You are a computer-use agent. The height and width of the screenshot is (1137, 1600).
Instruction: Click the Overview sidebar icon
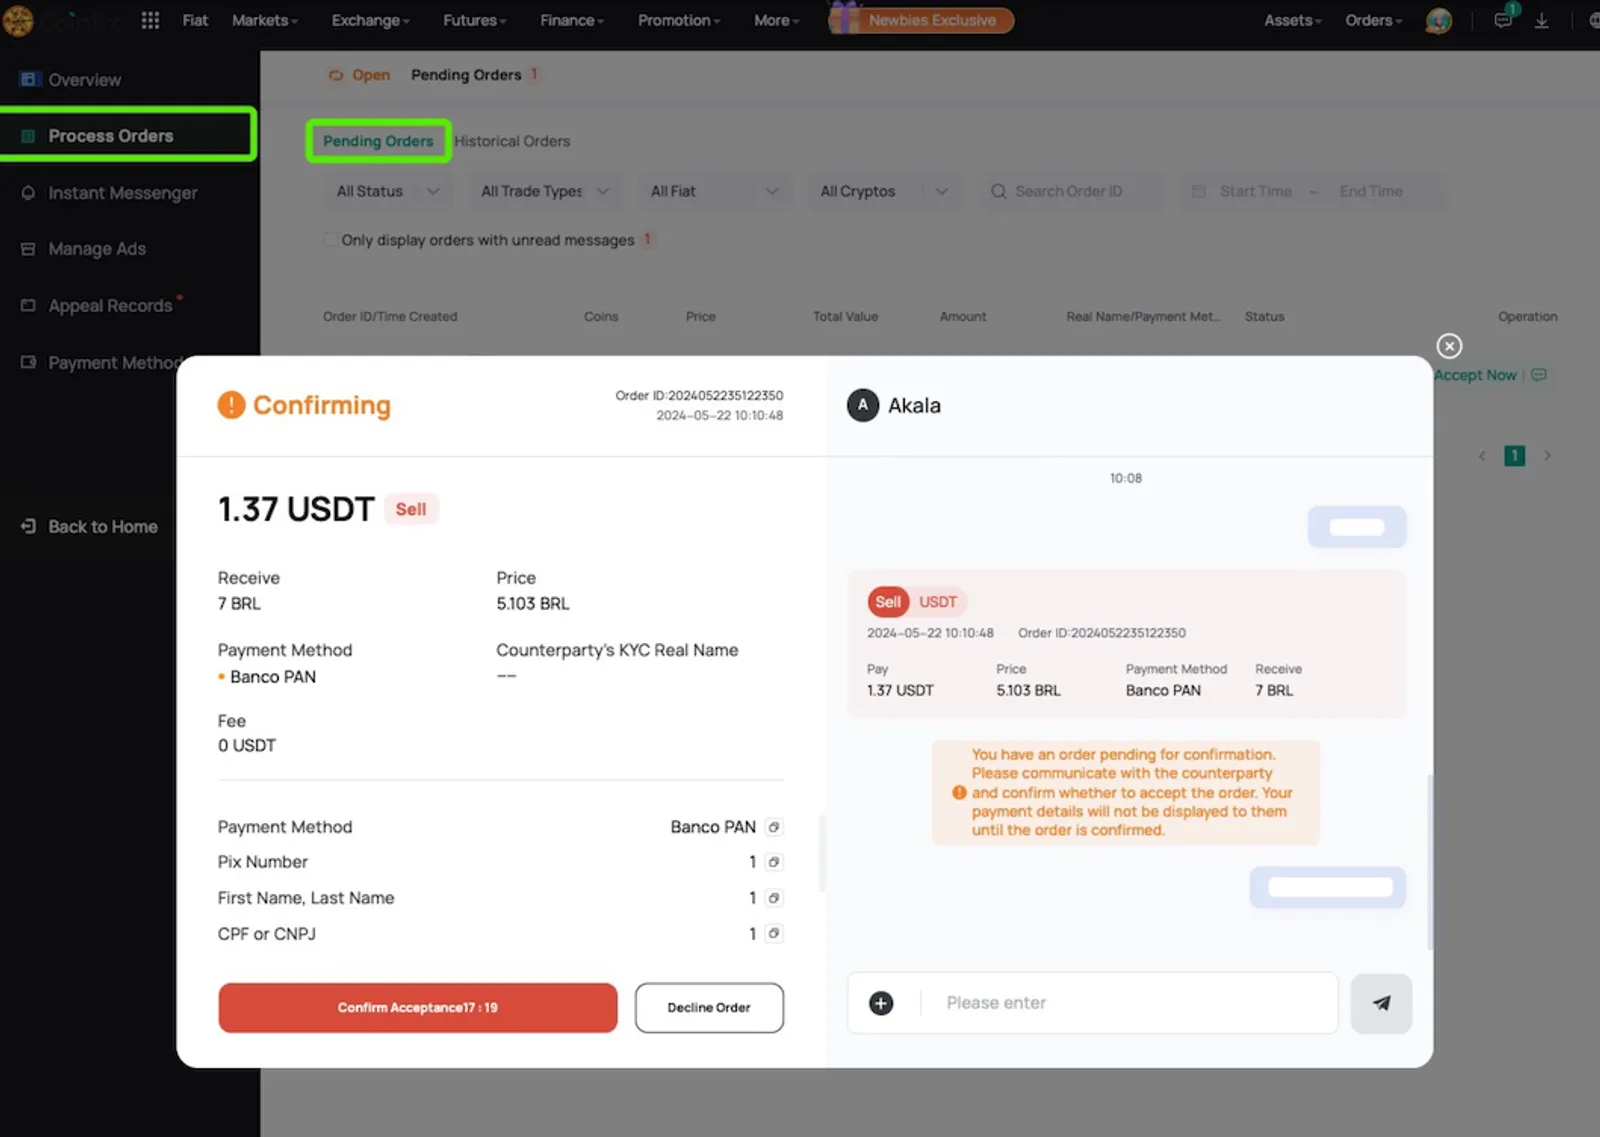point(29,79)
